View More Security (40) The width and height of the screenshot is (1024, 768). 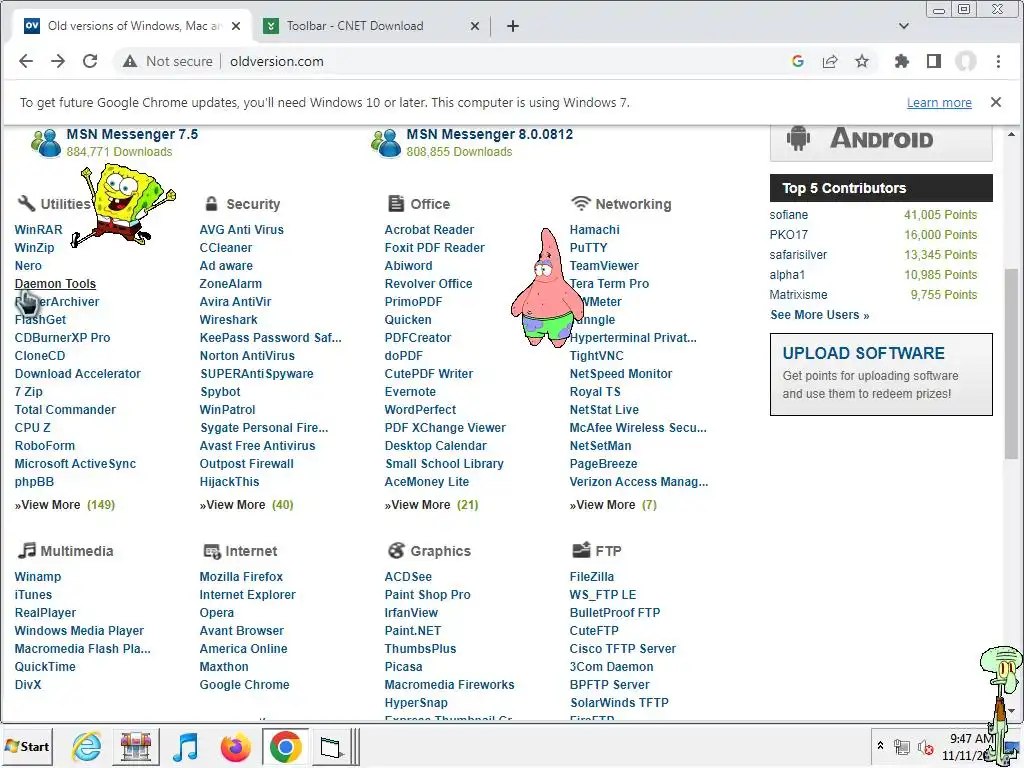coord(246,505)
